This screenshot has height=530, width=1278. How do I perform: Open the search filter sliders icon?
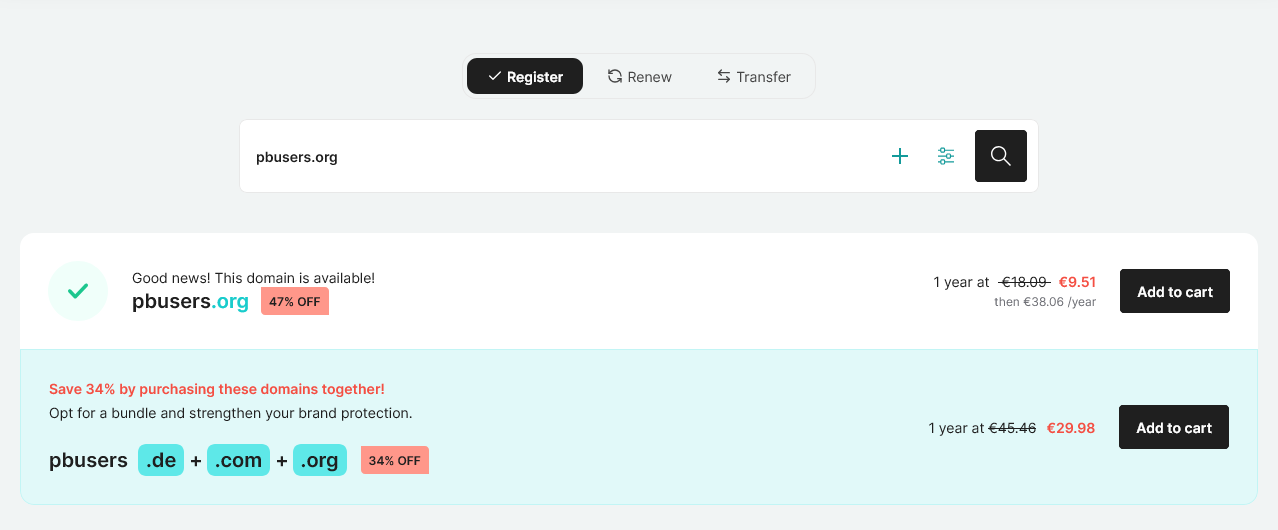(x=946, y=156)
